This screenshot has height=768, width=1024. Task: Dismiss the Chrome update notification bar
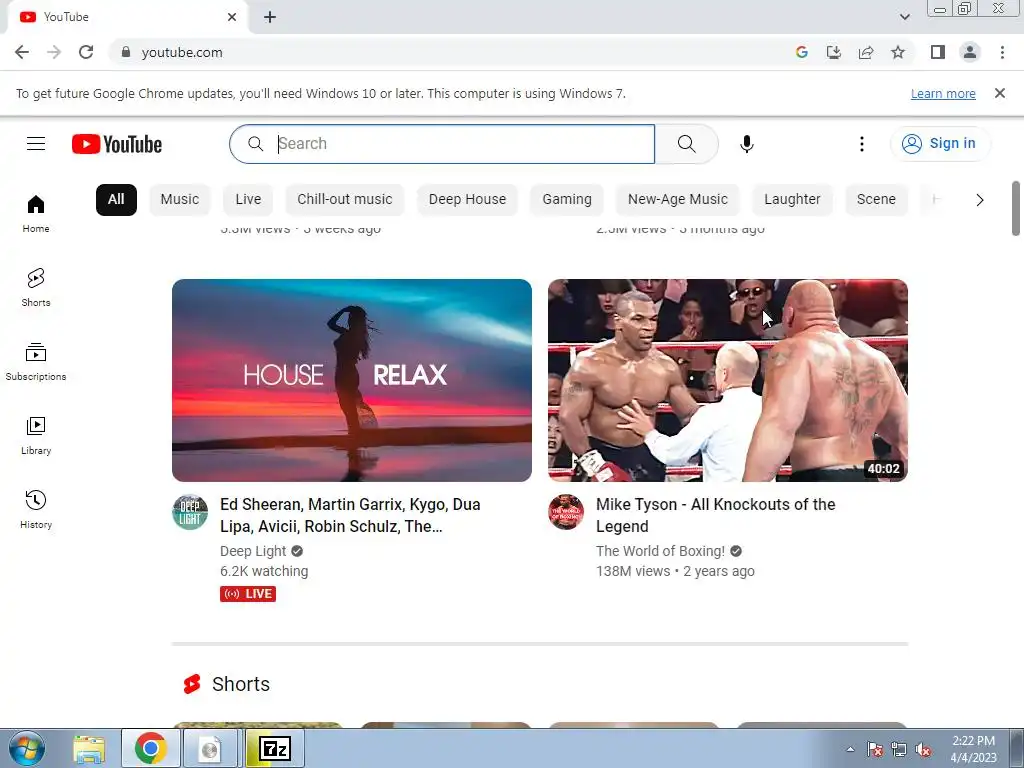click(x=1000, y=93)
